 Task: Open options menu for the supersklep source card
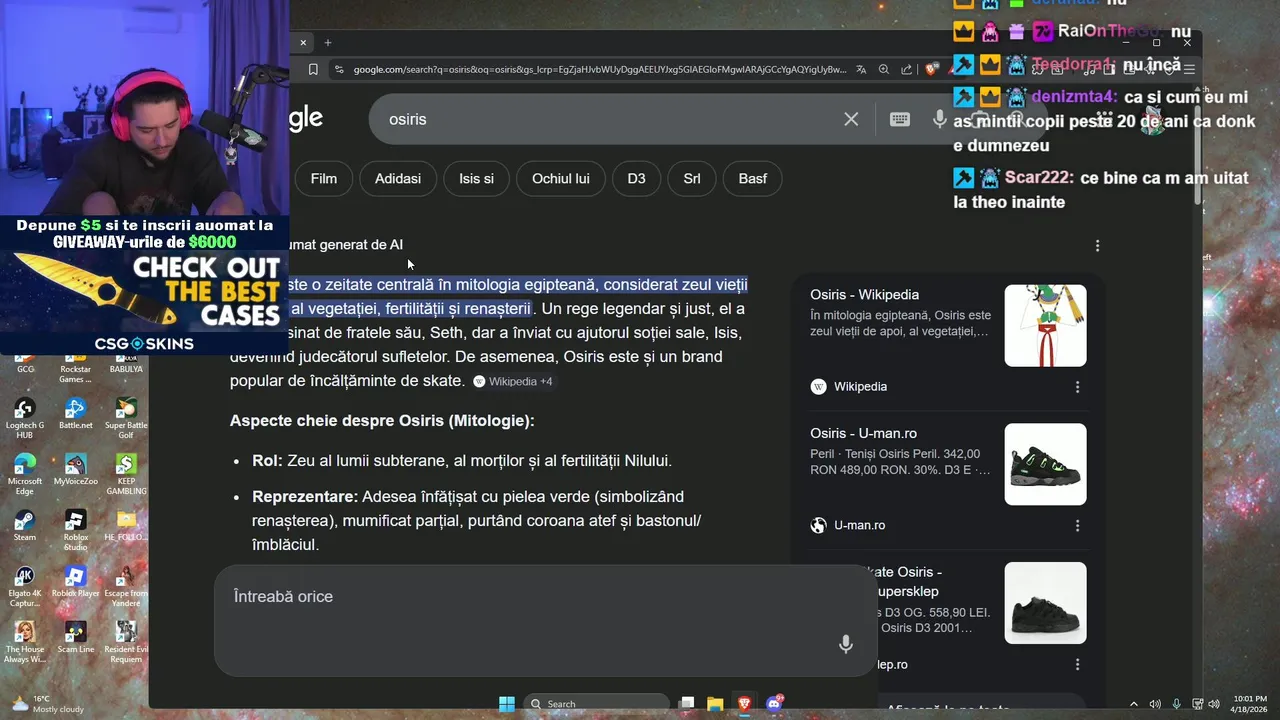(x=1077, y=664)
